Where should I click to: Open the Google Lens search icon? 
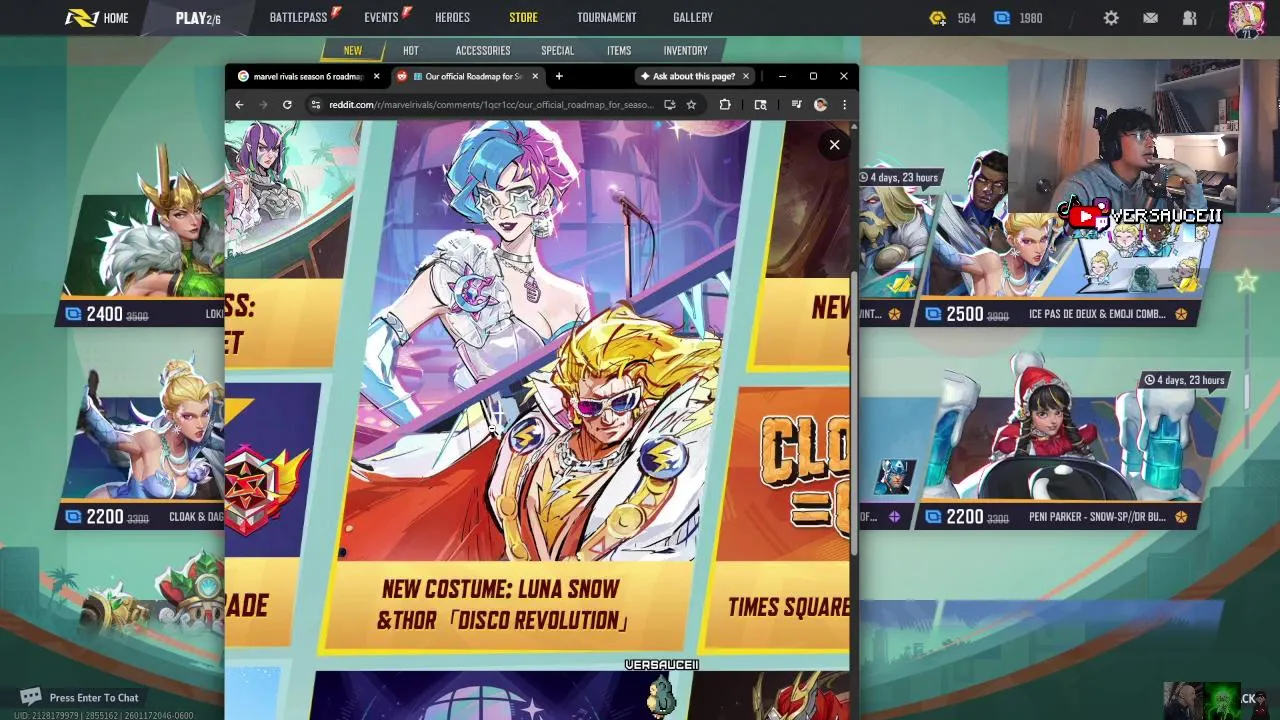tap(760, 104)
